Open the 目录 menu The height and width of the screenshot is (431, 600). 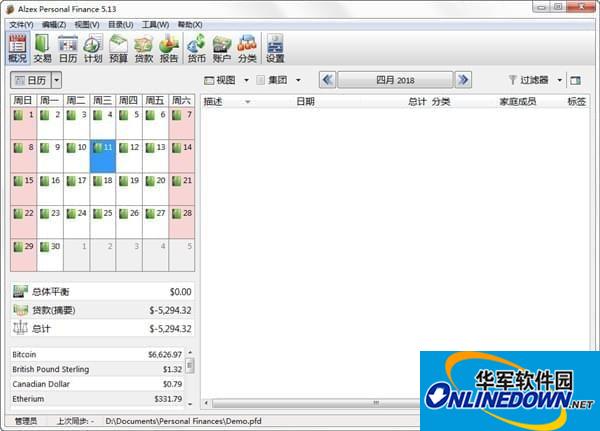[121, 25]
